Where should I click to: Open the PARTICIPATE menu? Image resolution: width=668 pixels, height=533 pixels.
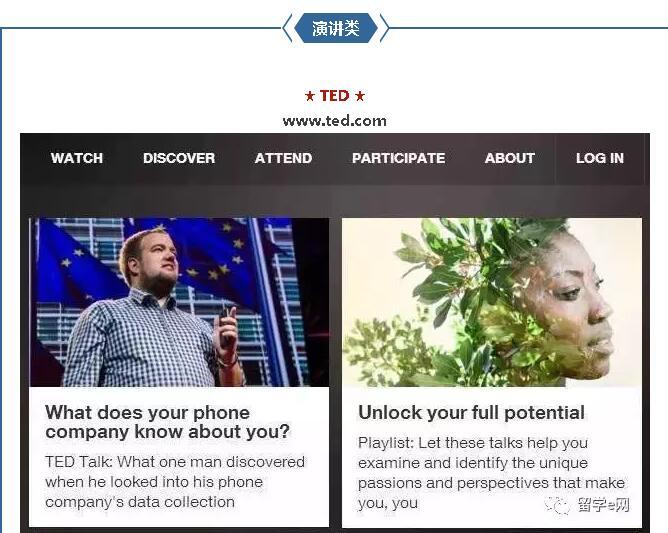[x=398, y=158]
